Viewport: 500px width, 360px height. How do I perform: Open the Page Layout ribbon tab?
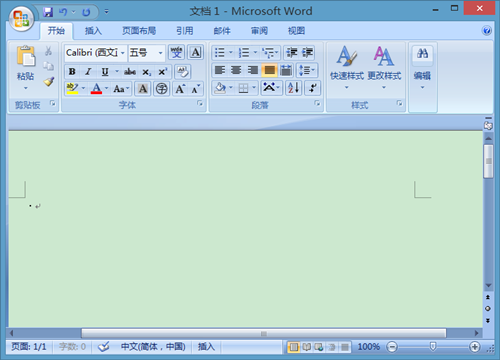pyautogui.click(x=139, y=31)
